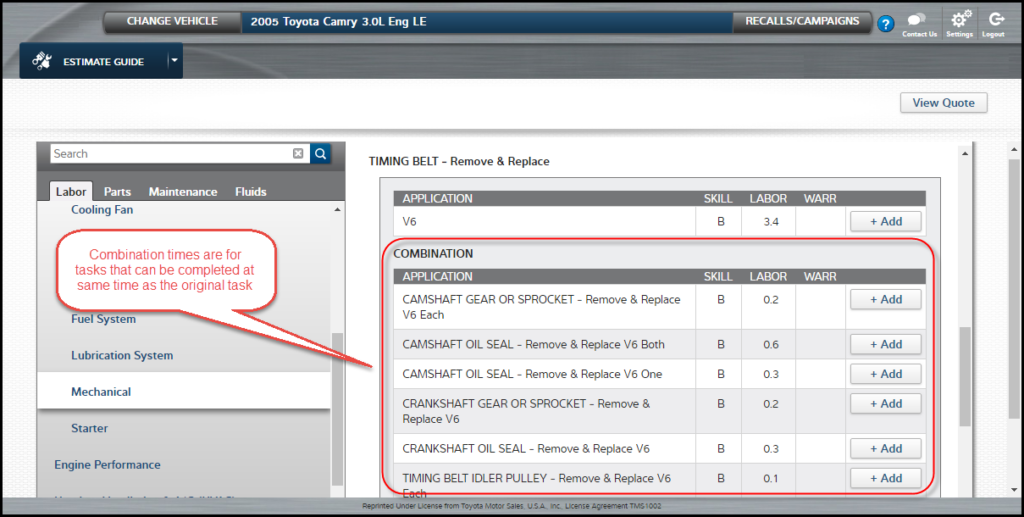
Task: Open the Fluids tab
Action: [251, 192]
